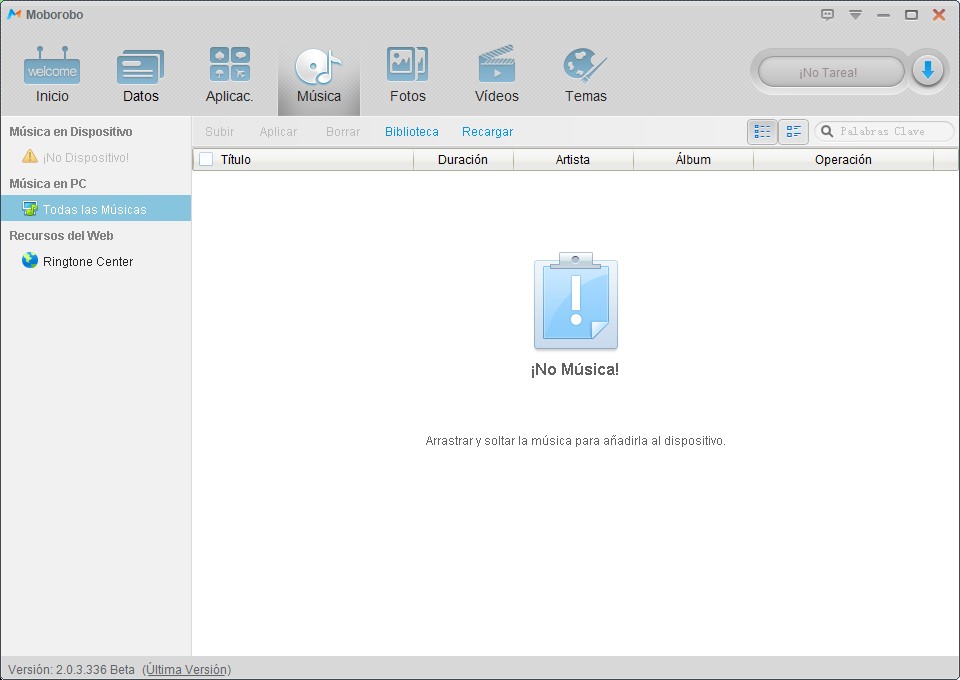Sort by the Título column
Viewport: 960px width, 680px height.
[304, 160]
